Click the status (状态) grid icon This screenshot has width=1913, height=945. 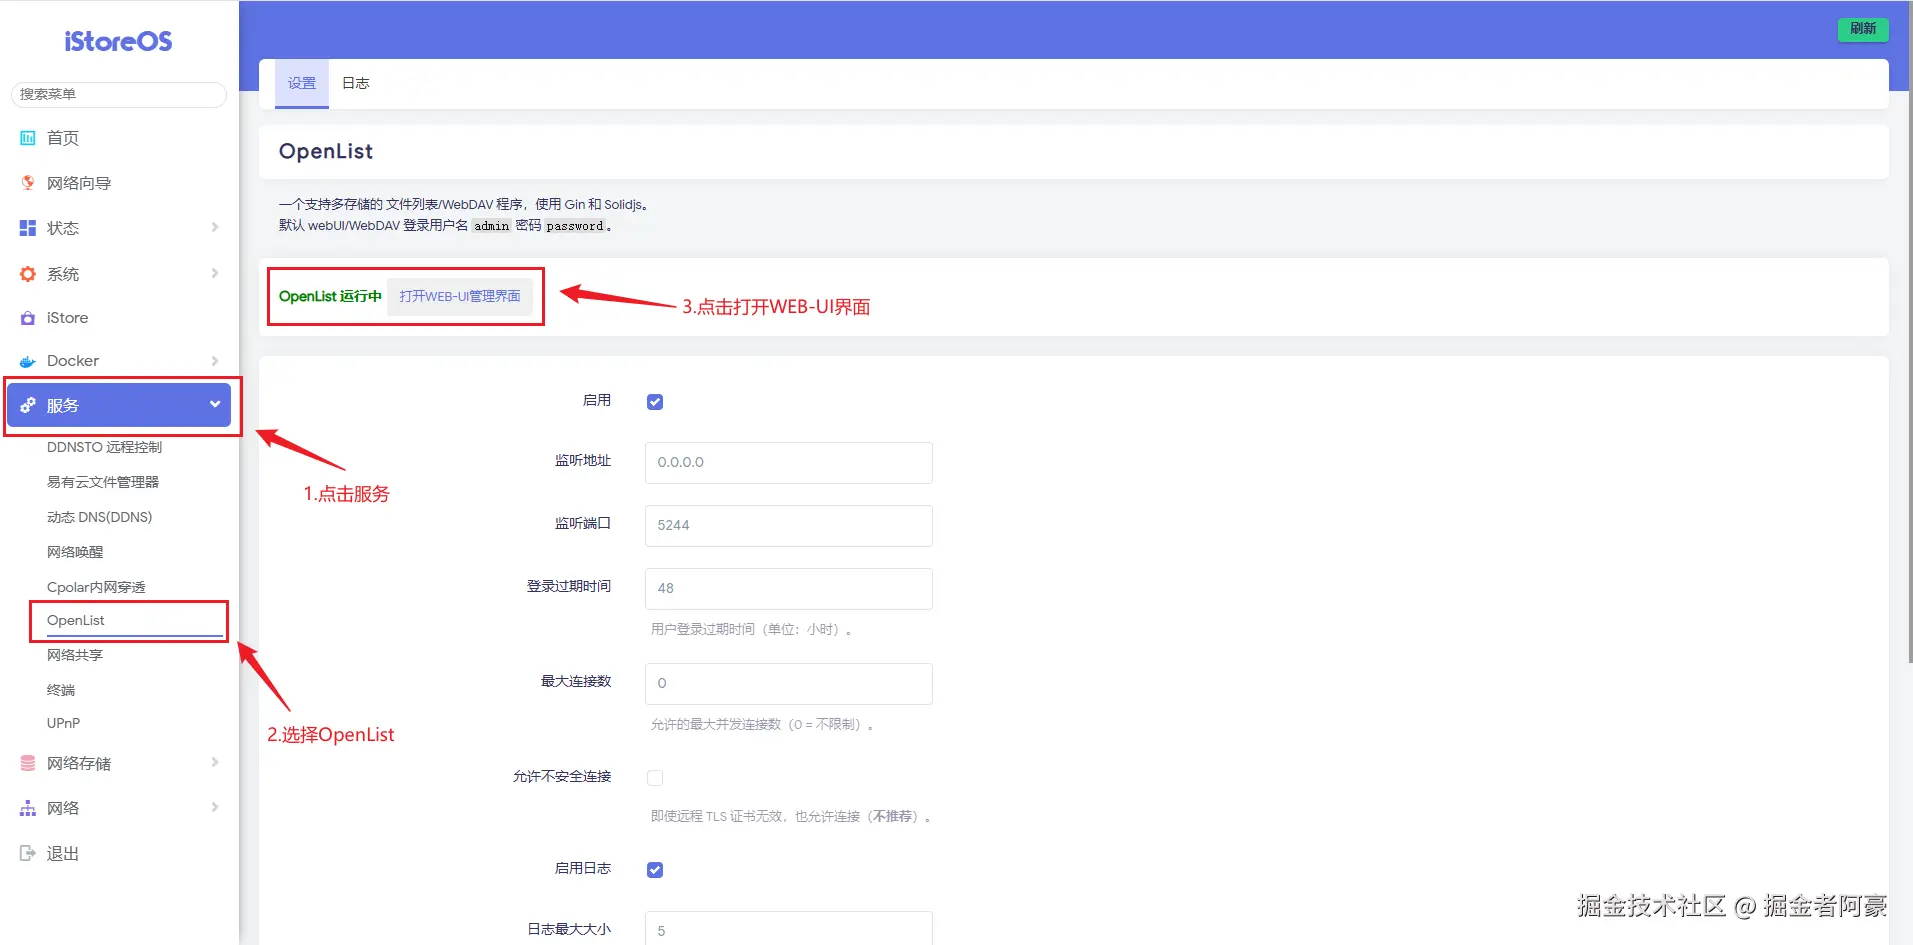28,228
